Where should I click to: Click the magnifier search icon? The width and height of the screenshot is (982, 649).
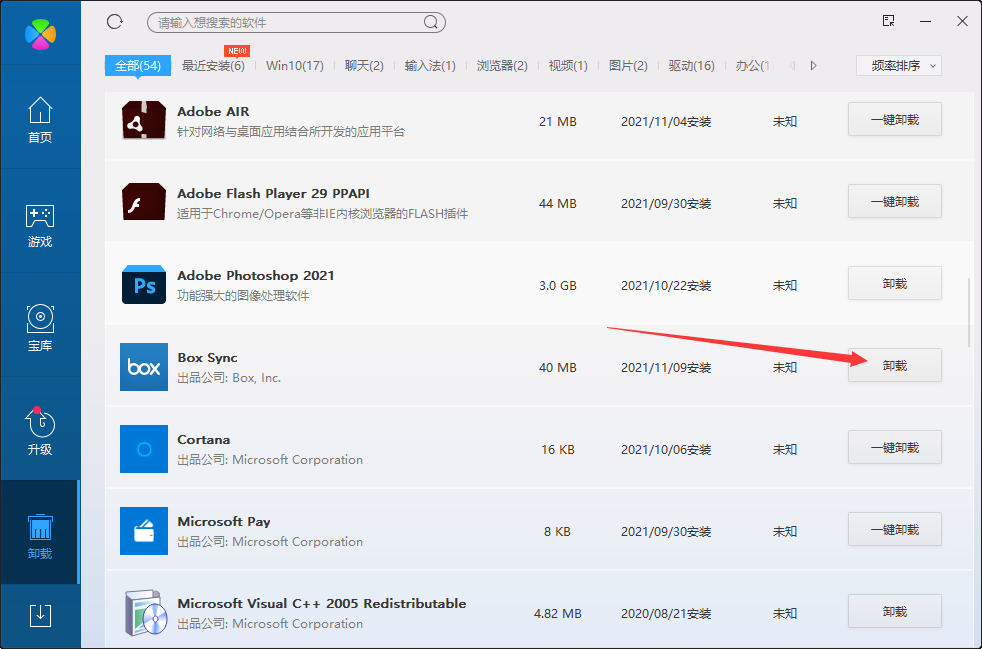click(431, 23)
